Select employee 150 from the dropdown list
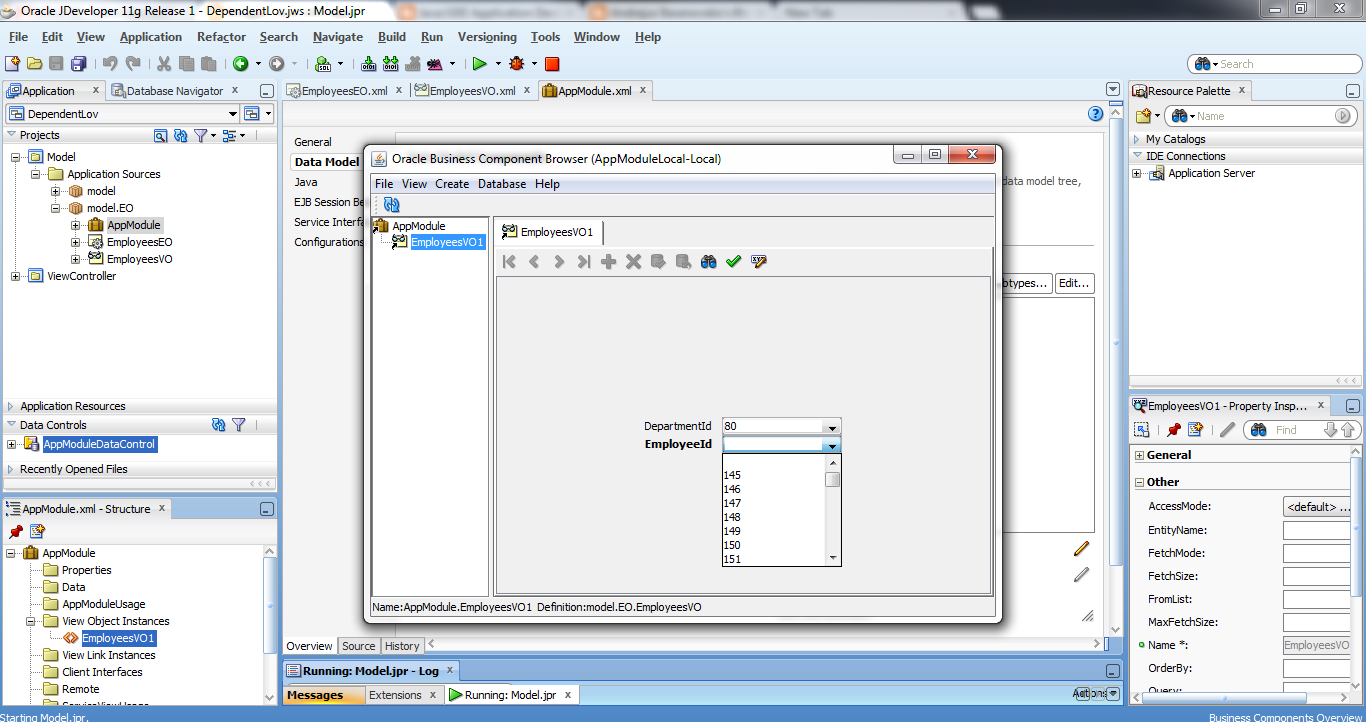1366x722 pixels. click(x=732, y=545)
